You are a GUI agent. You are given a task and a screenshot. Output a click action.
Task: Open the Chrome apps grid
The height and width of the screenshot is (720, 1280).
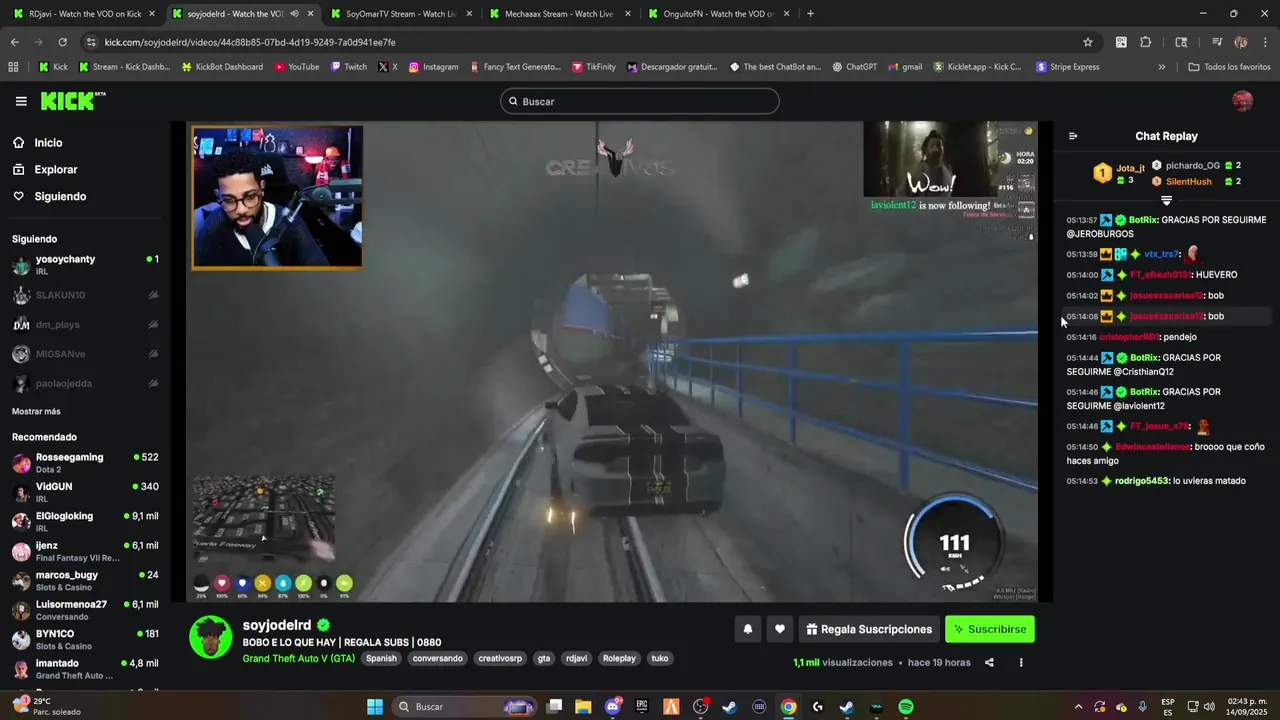tap(13, 67)
